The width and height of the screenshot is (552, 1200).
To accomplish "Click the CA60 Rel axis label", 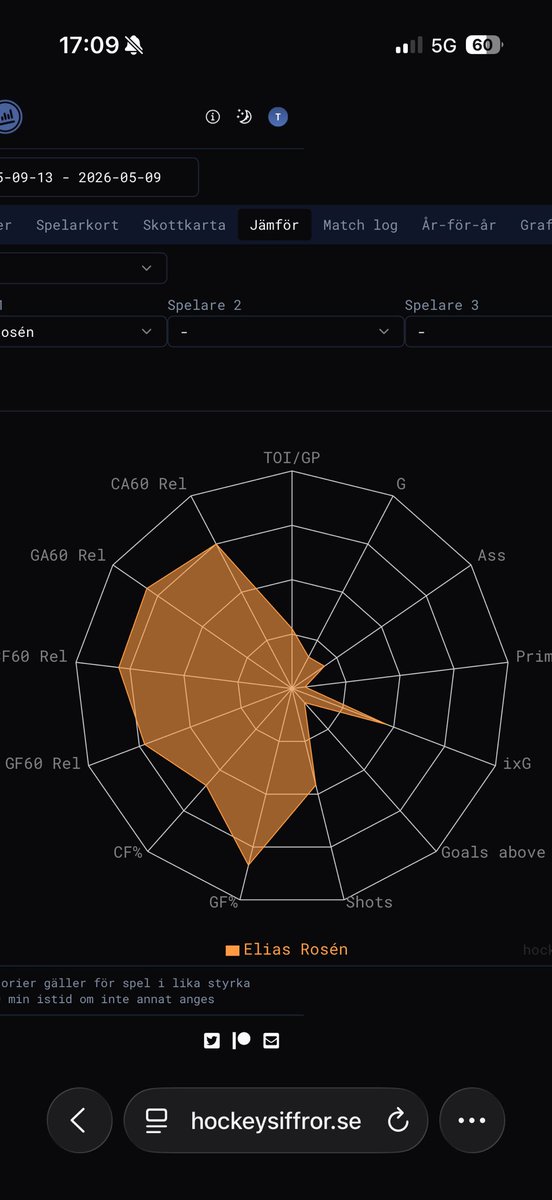I will (149, 484).
